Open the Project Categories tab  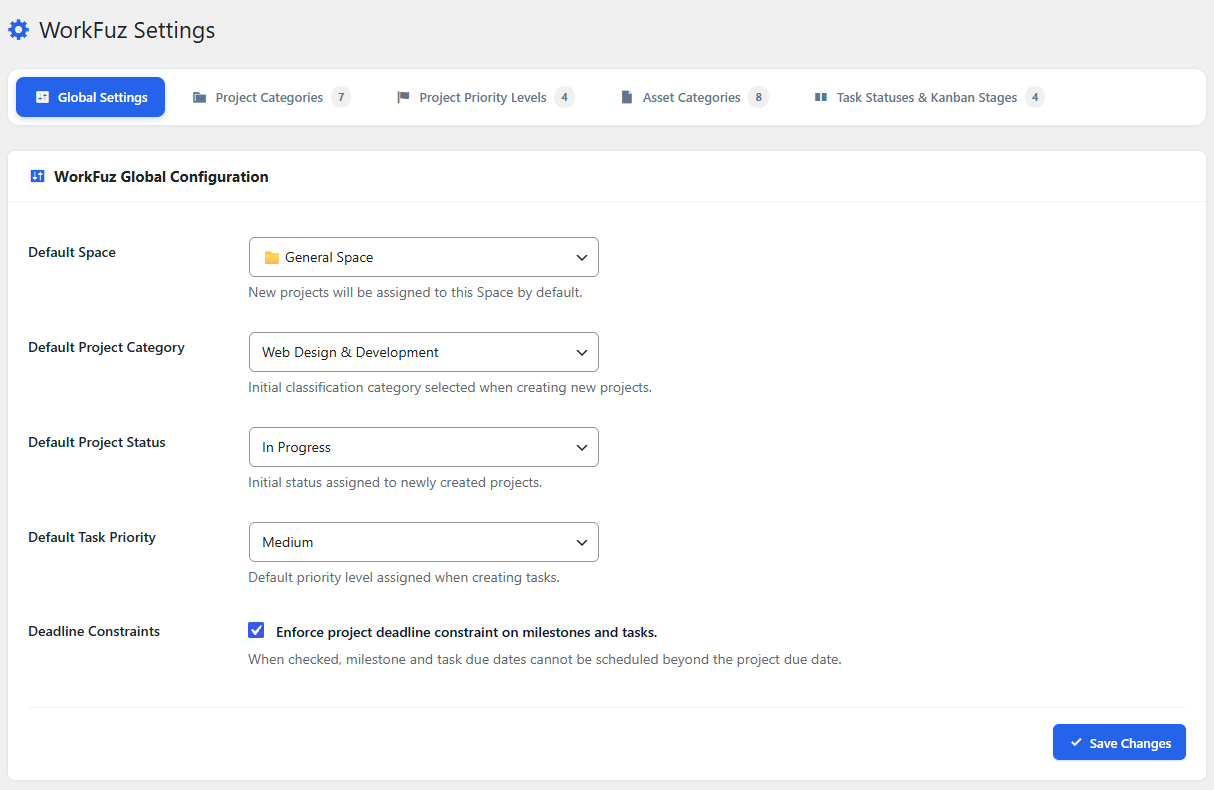(x=271, y=97)
